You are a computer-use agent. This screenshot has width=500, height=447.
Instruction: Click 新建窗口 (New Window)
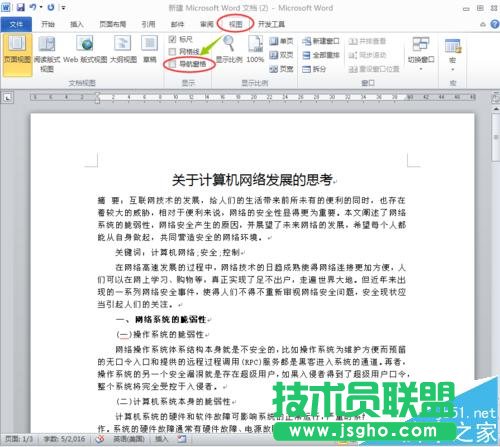tap(321, 41)
